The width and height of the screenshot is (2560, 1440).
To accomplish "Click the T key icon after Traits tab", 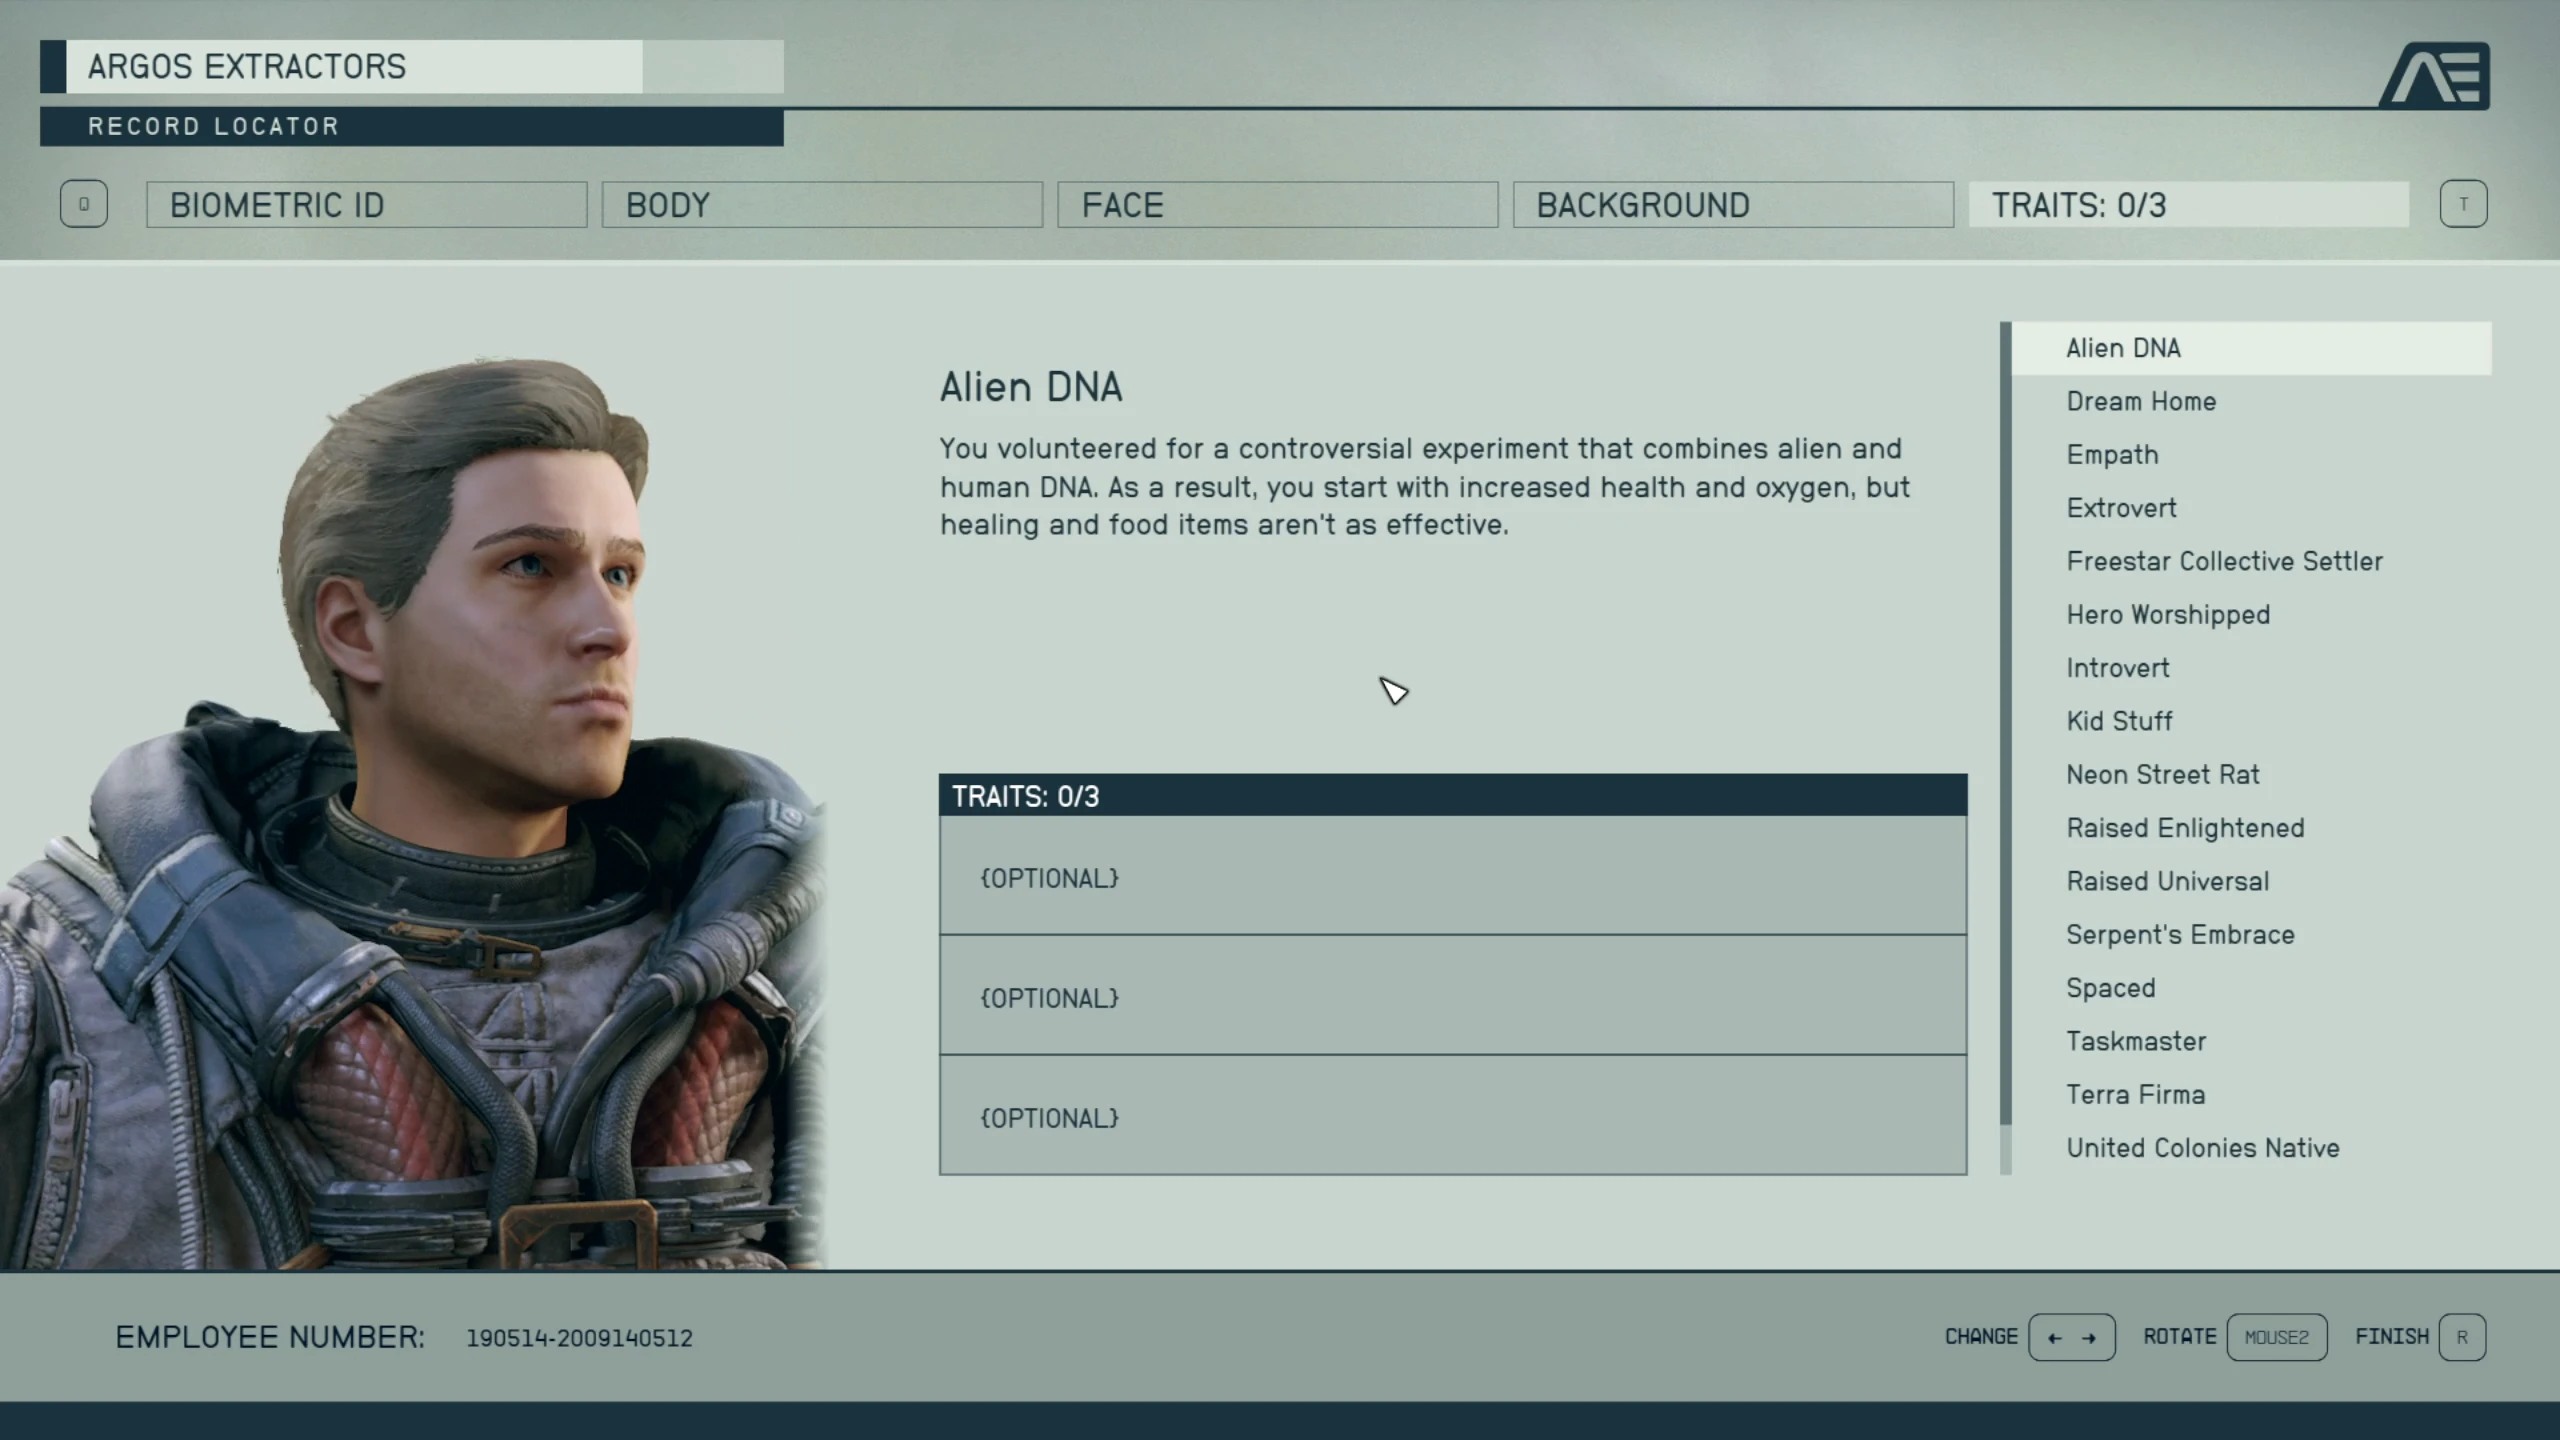I will pos(2463,204).
